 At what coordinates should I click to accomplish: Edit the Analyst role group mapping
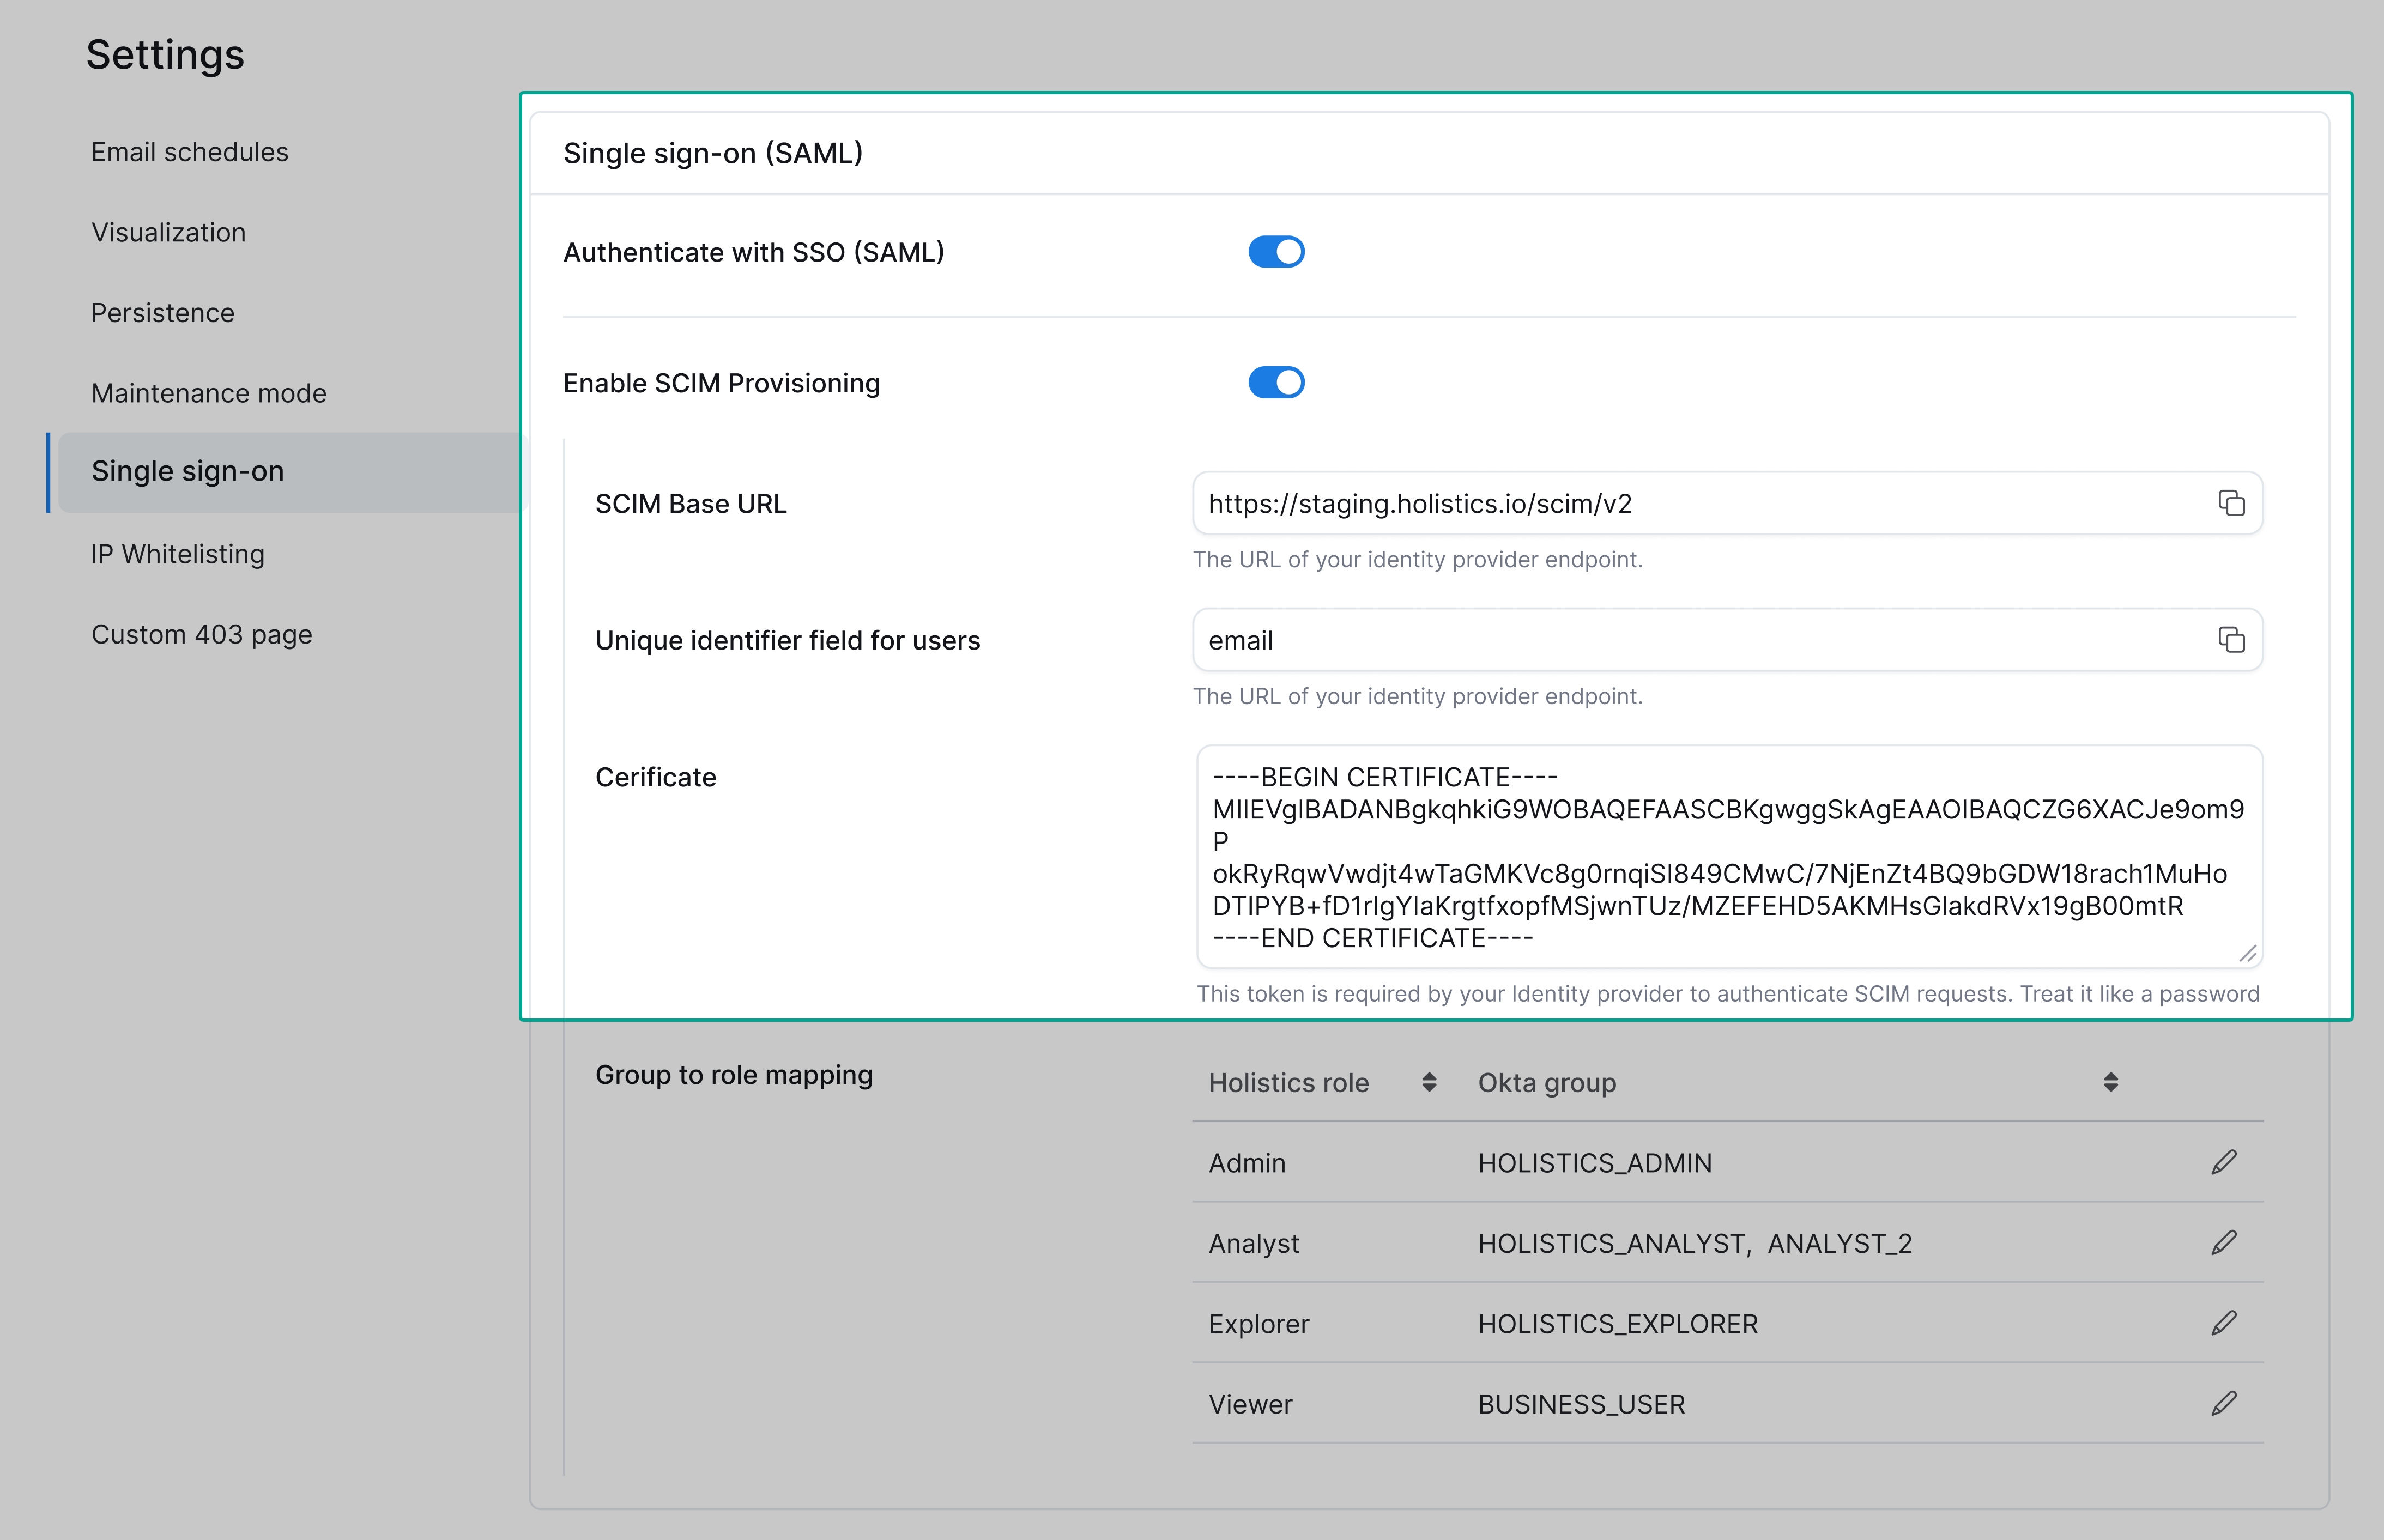point(2226,1242)
